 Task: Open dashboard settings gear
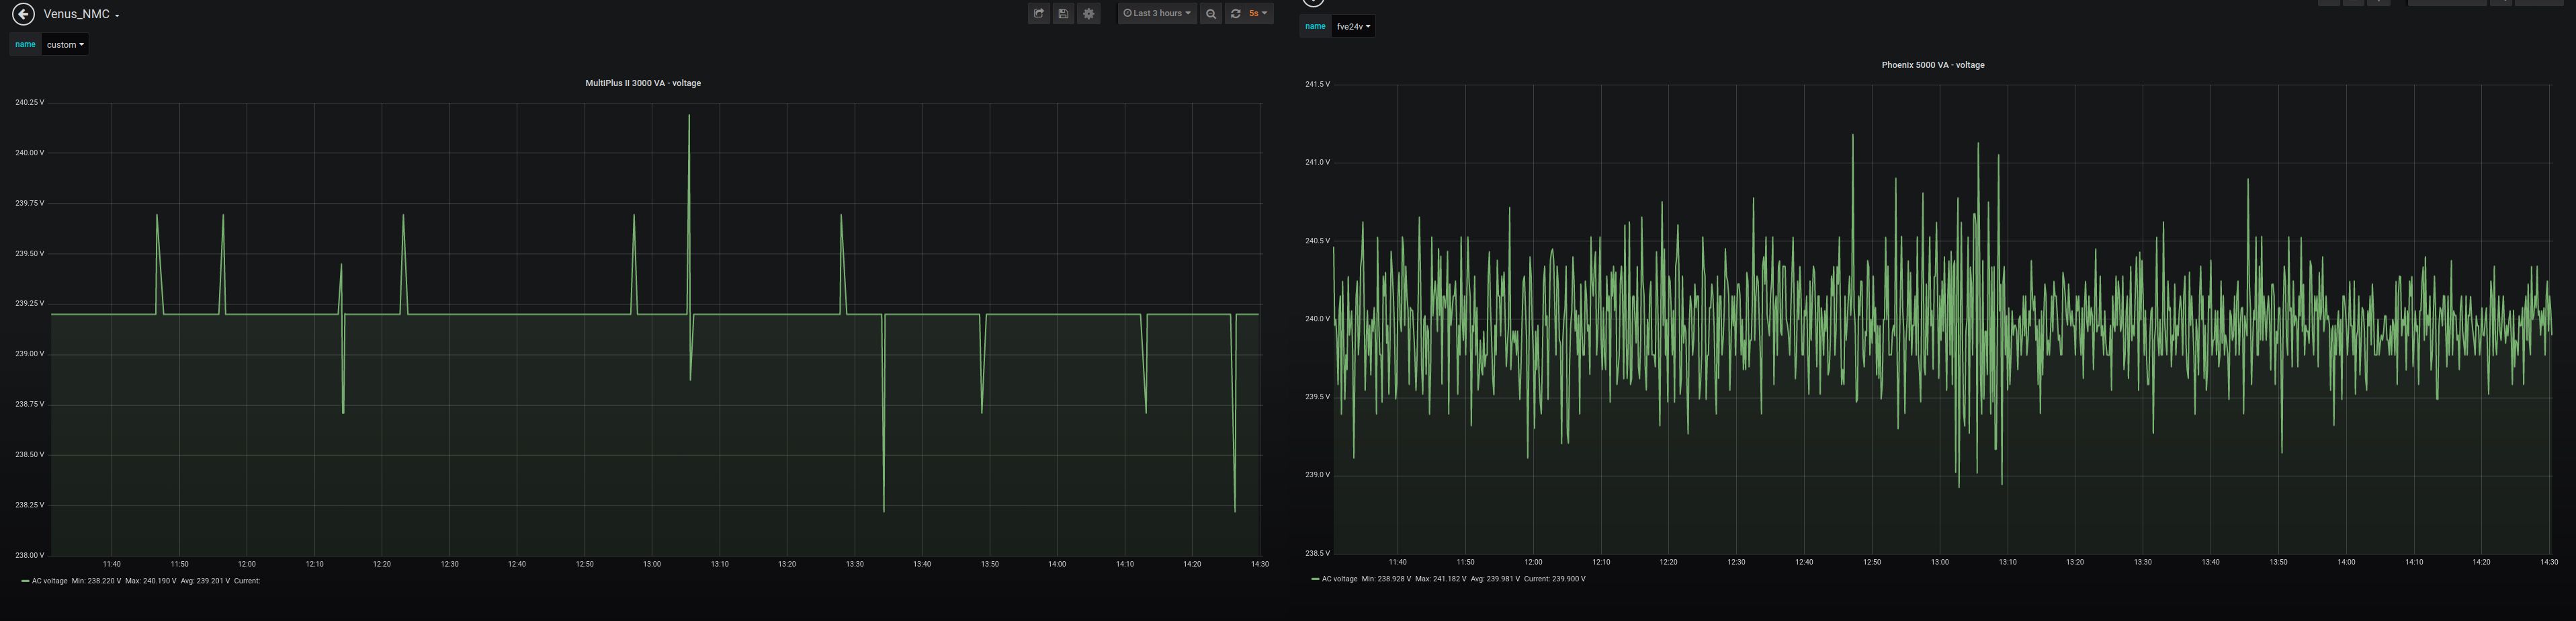pos(1089,14)
